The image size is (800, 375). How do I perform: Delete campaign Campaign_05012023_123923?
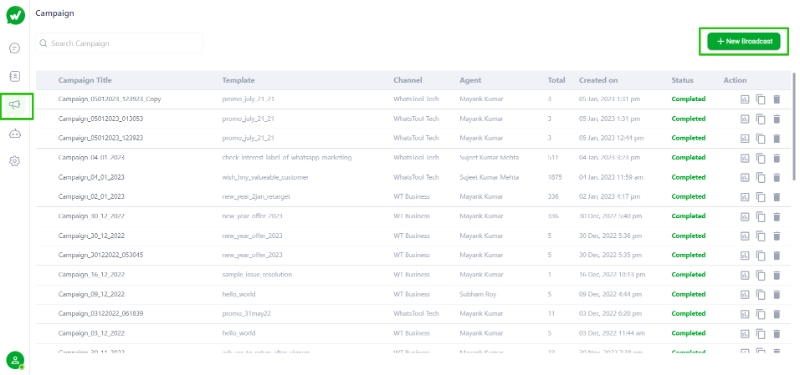777,138
